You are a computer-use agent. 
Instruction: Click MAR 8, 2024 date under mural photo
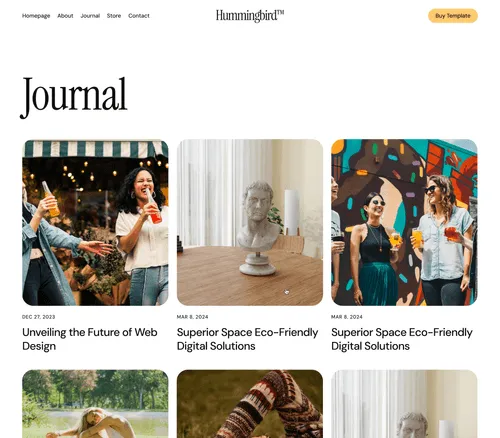[x=347, y=317]
